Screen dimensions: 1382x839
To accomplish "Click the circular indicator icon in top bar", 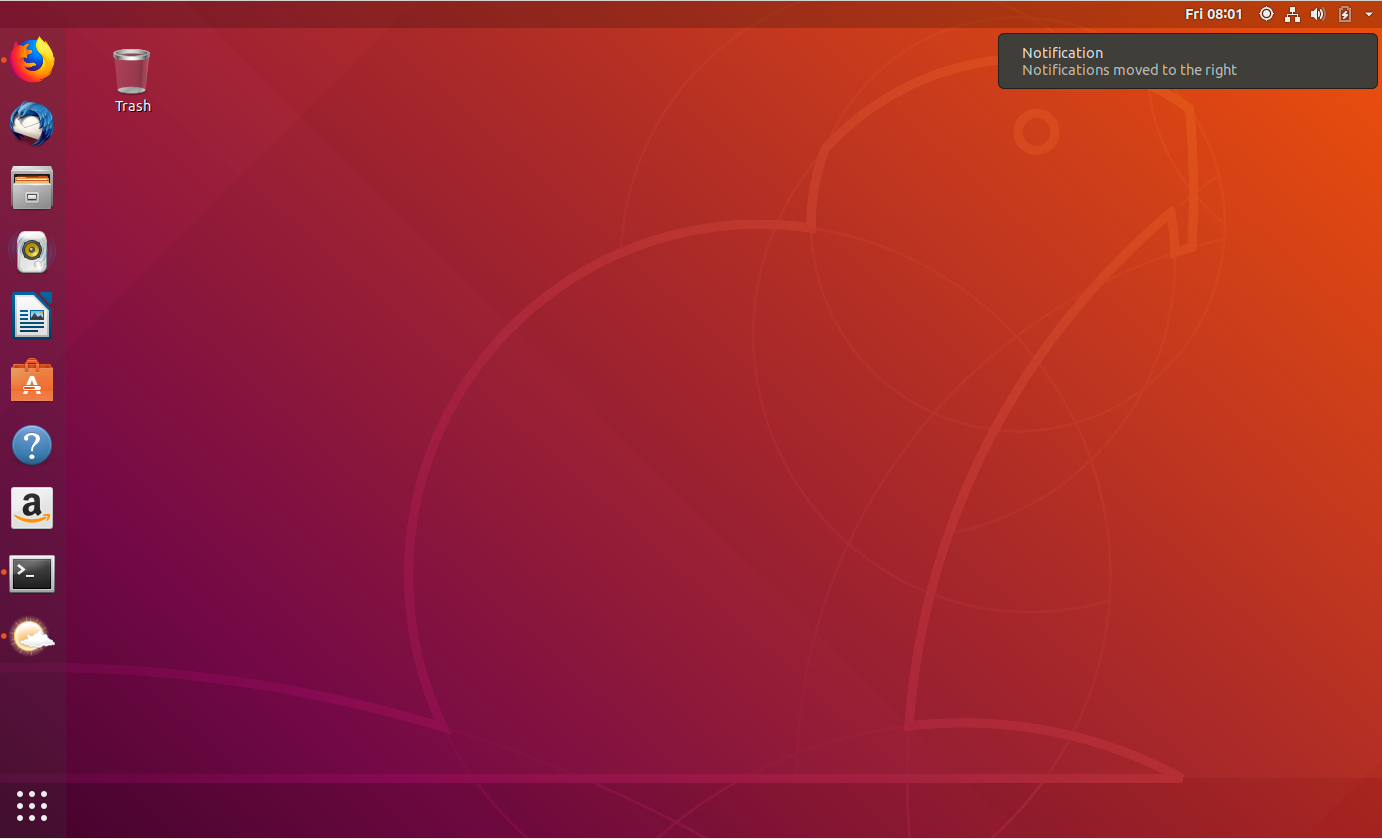I will pos(1266,14).
